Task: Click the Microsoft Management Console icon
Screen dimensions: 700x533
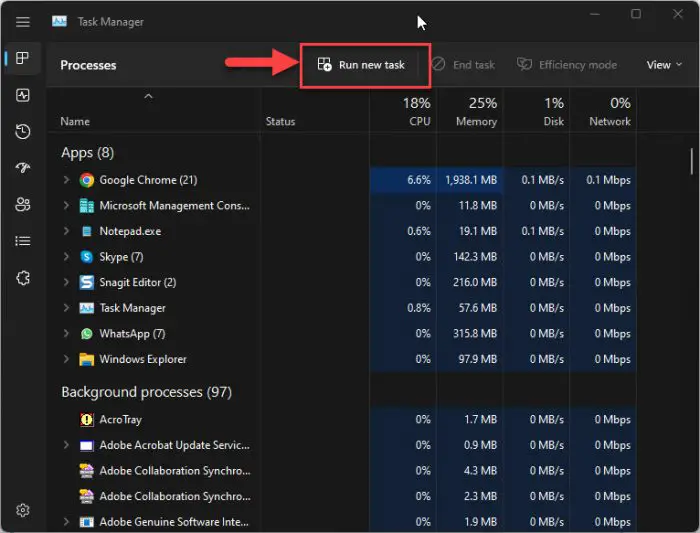Action: click(x=87, y=206)
